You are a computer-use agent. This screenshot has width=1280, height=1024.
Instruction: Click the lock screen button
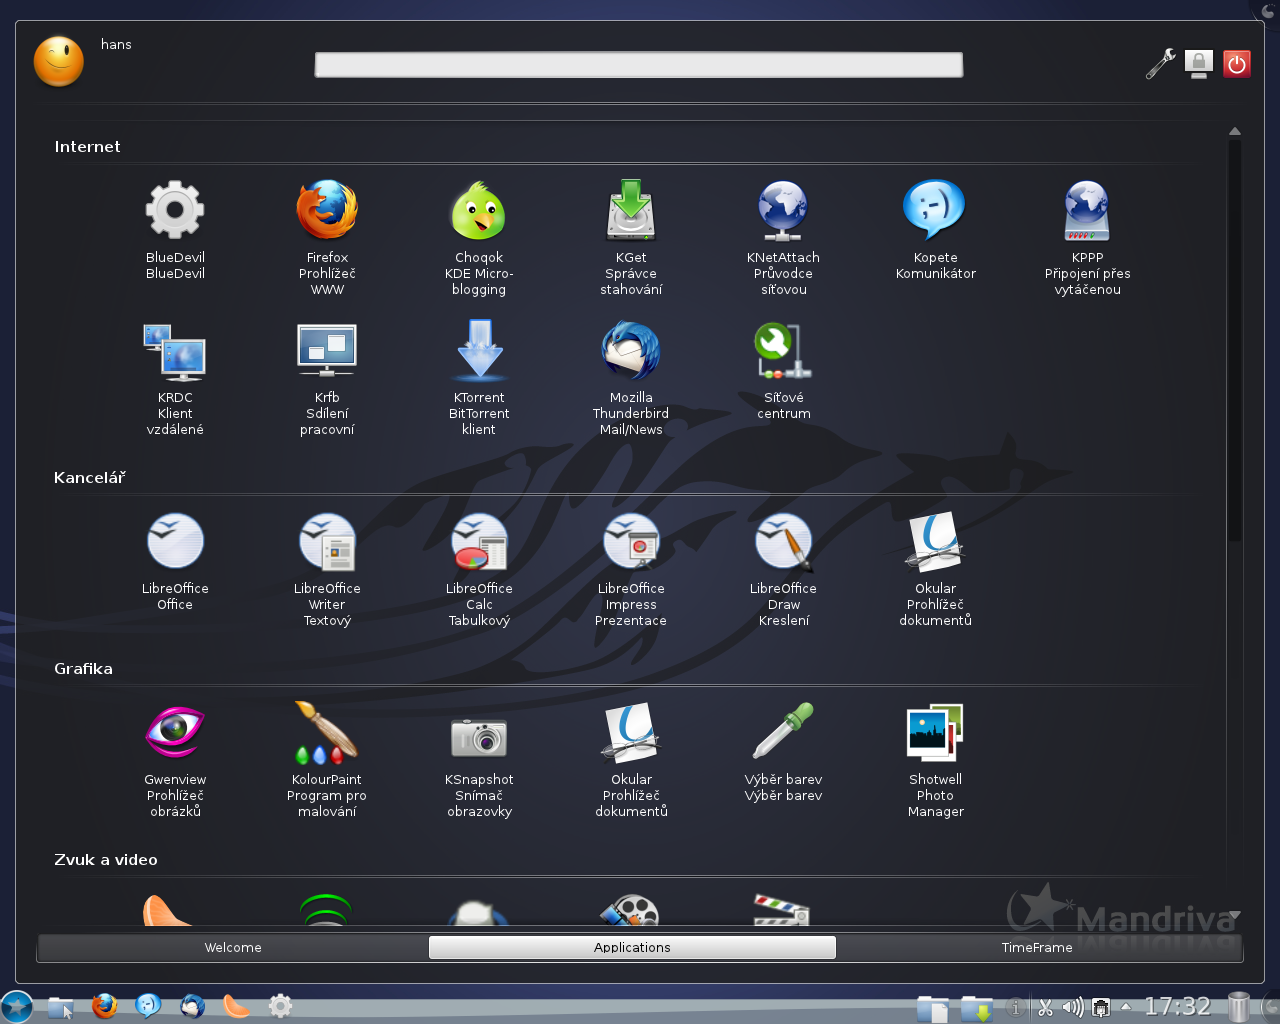click(1198, 64)
